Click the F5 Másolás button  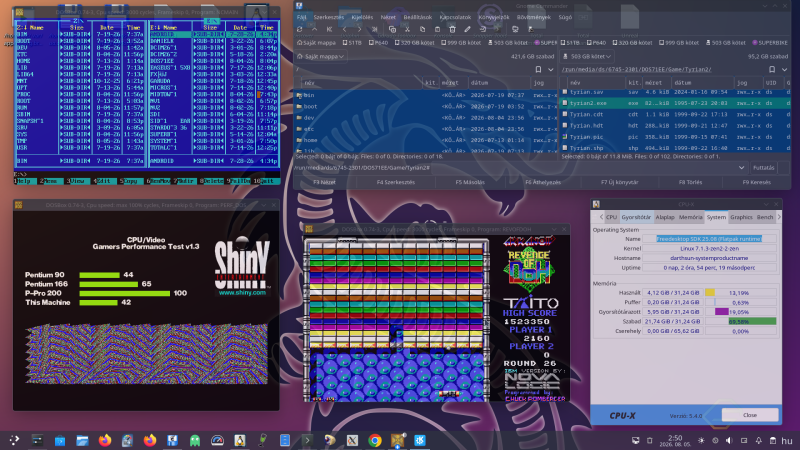[x=470, y=182]
